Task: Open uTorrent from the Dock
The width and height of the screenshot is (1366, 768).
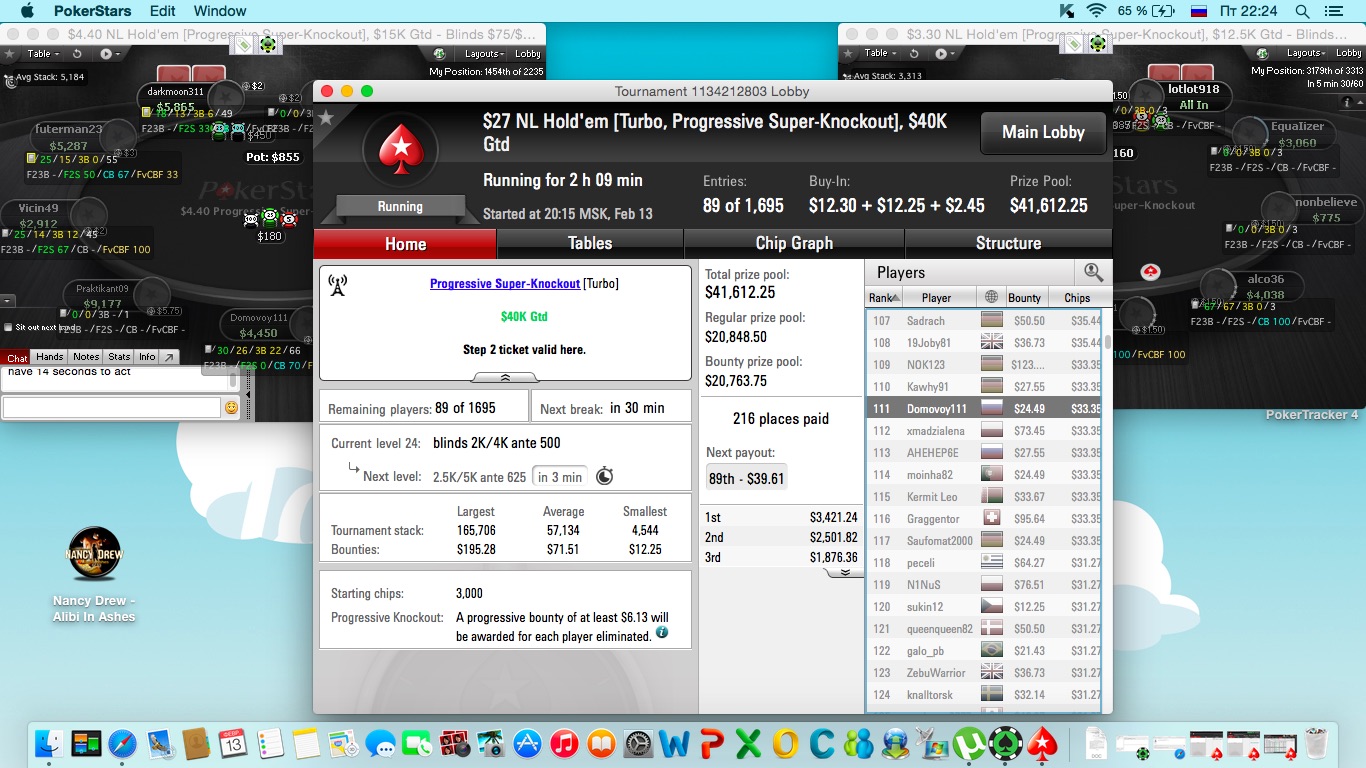Action: 967,744
